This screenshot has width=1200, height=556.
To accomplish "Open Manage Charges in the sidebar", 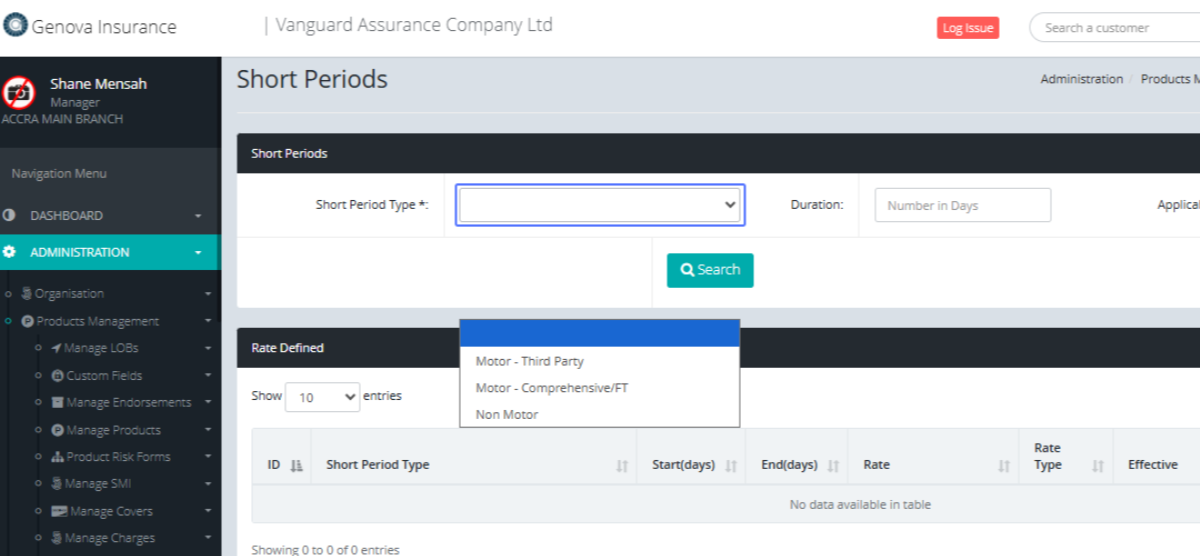I will (109, 539).
